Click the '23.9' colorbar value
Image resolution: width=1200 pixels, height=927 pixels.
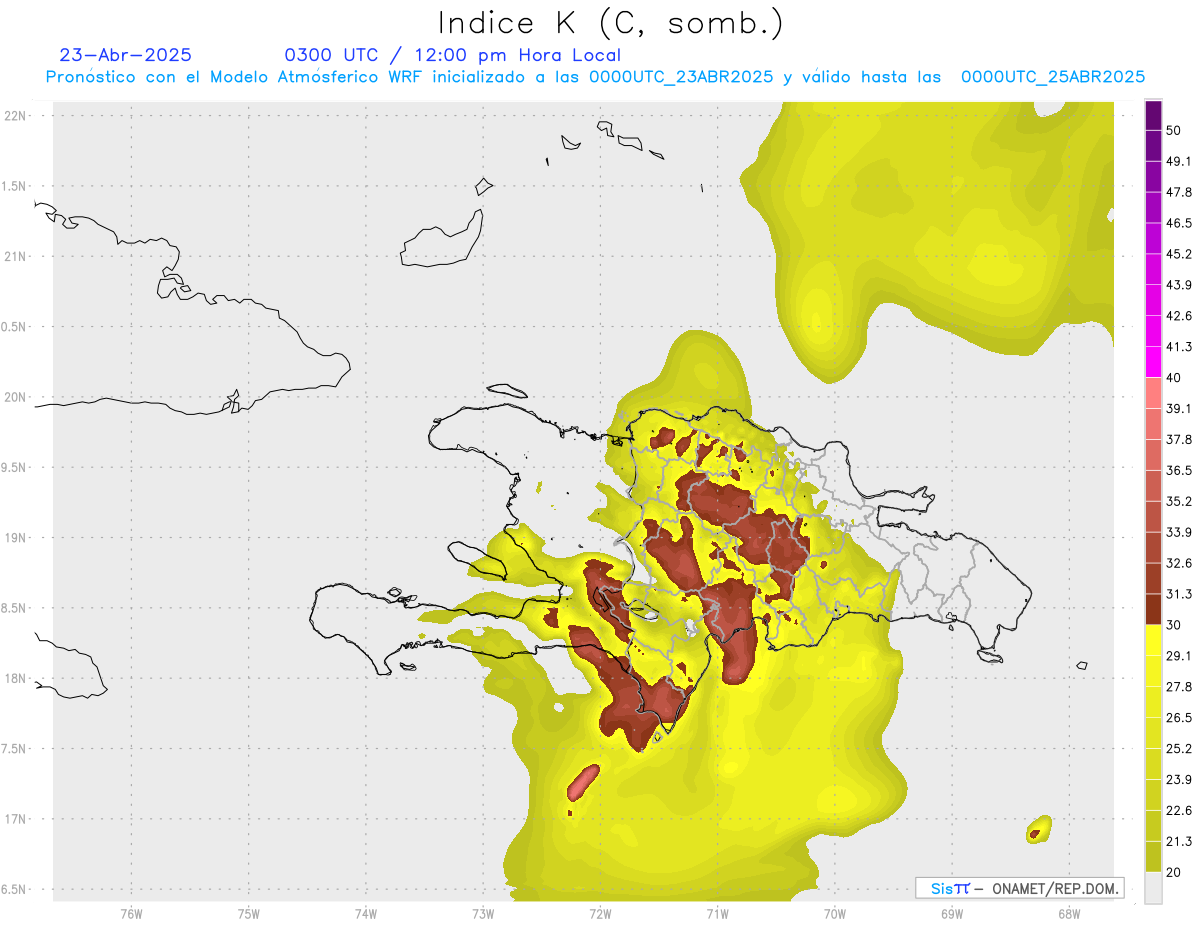point(1179,779)
